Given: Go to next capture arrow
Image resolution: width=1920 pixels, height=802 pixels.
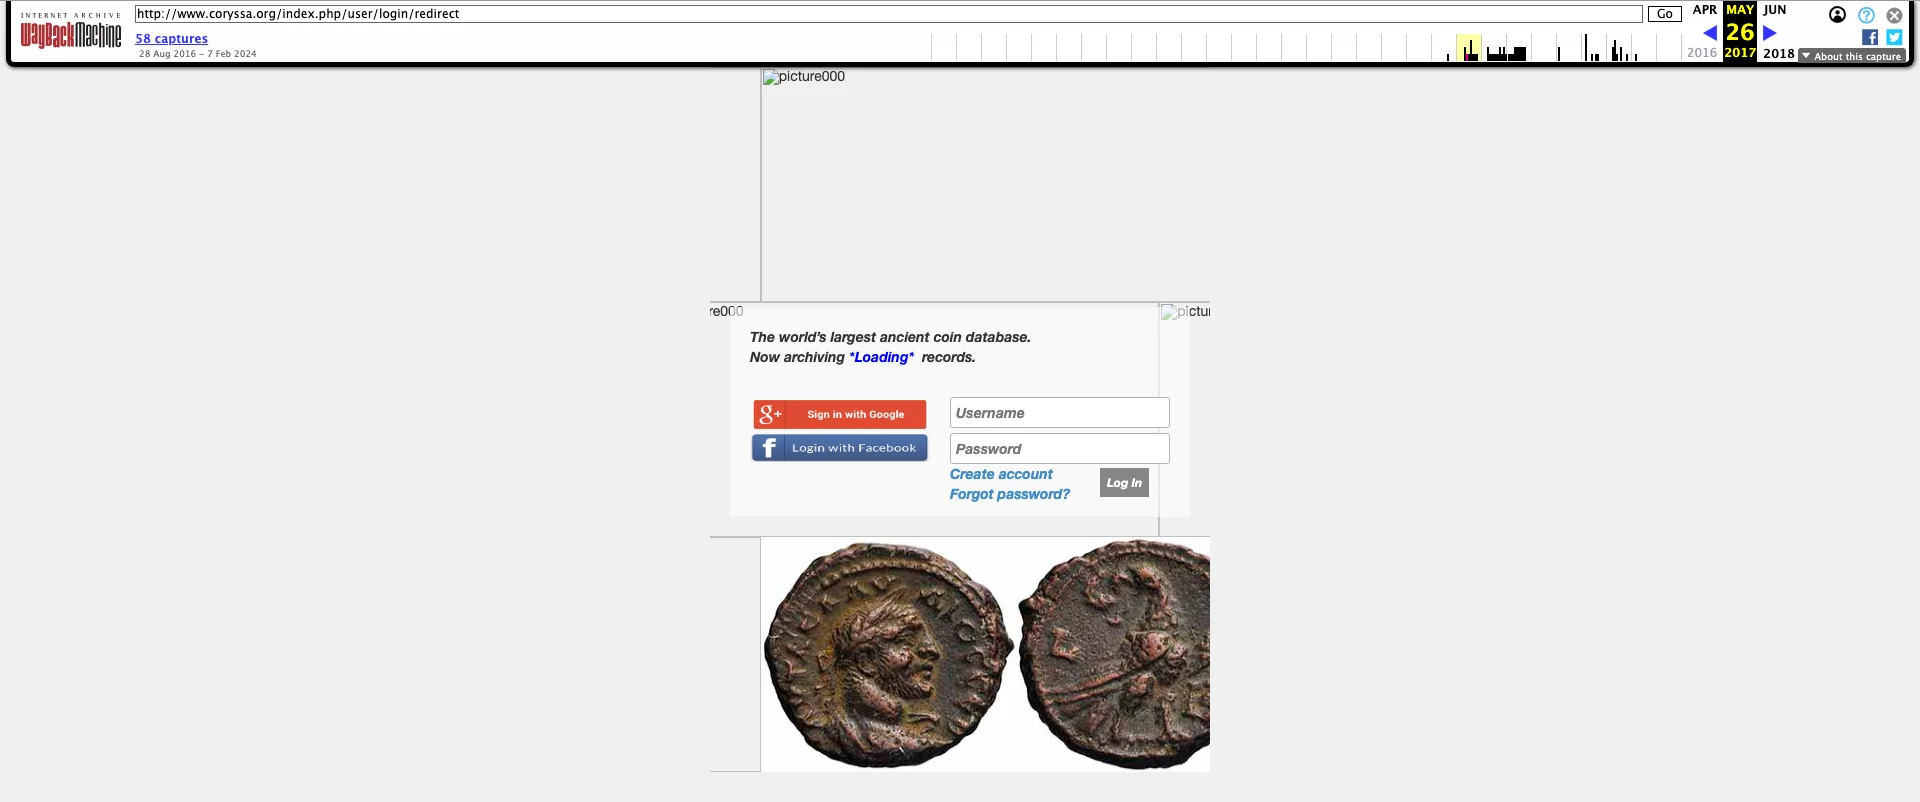Looking at the screenshot, I should tap(1770, 33).
